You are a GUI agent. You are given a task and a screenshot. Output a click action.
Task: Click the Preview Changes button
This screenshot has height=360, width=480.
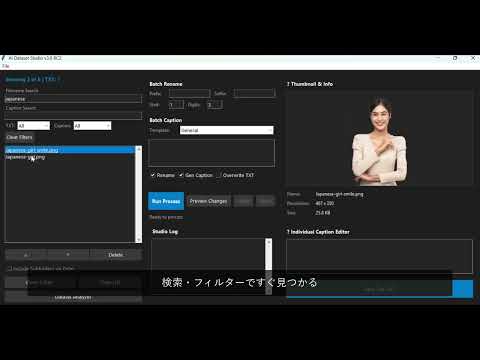(x=208, y=201)
